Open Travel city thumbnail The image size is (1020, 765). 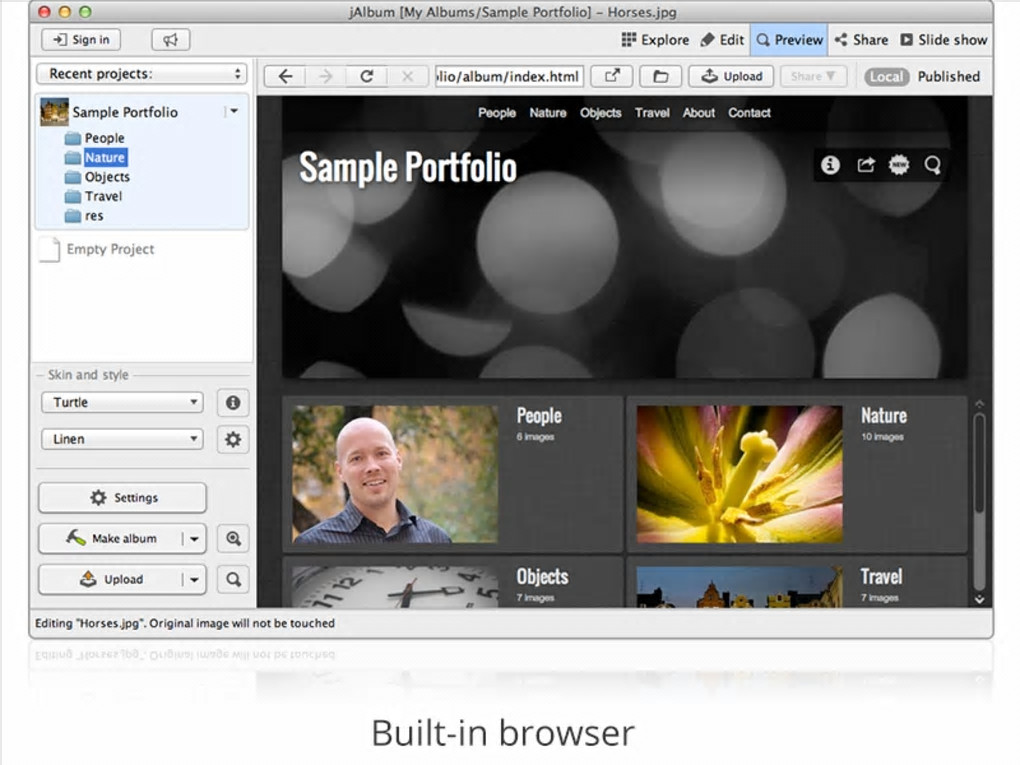click(x=740, y=587)
